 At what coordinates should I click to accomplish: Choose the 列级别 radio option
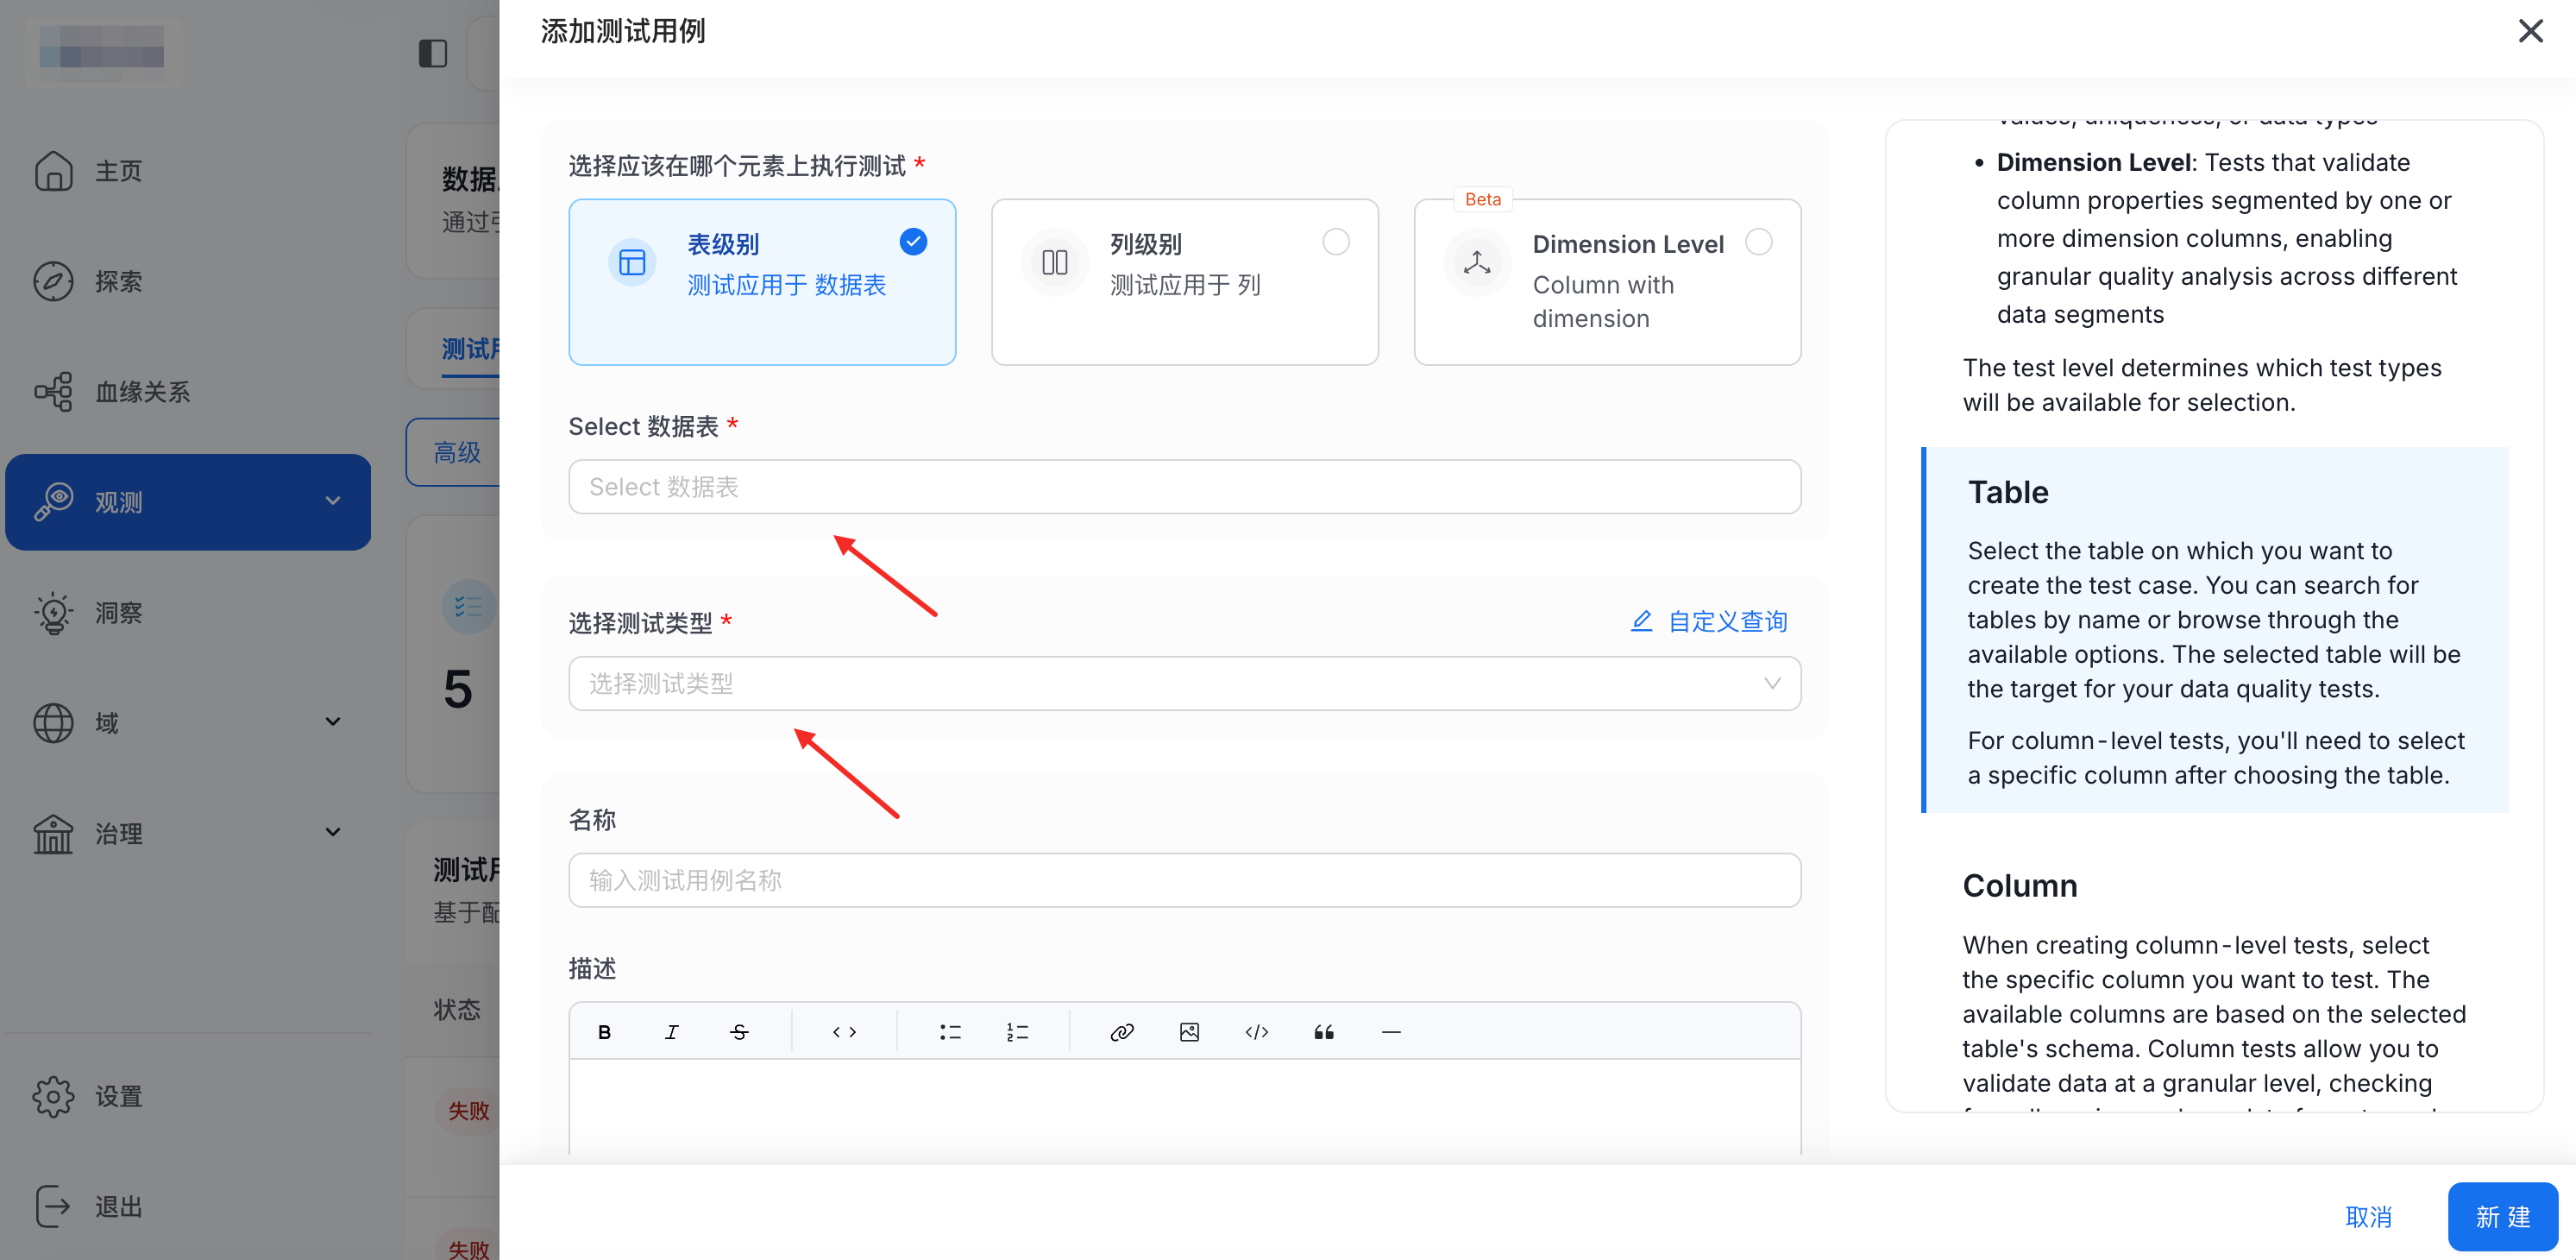point(1335,242)
